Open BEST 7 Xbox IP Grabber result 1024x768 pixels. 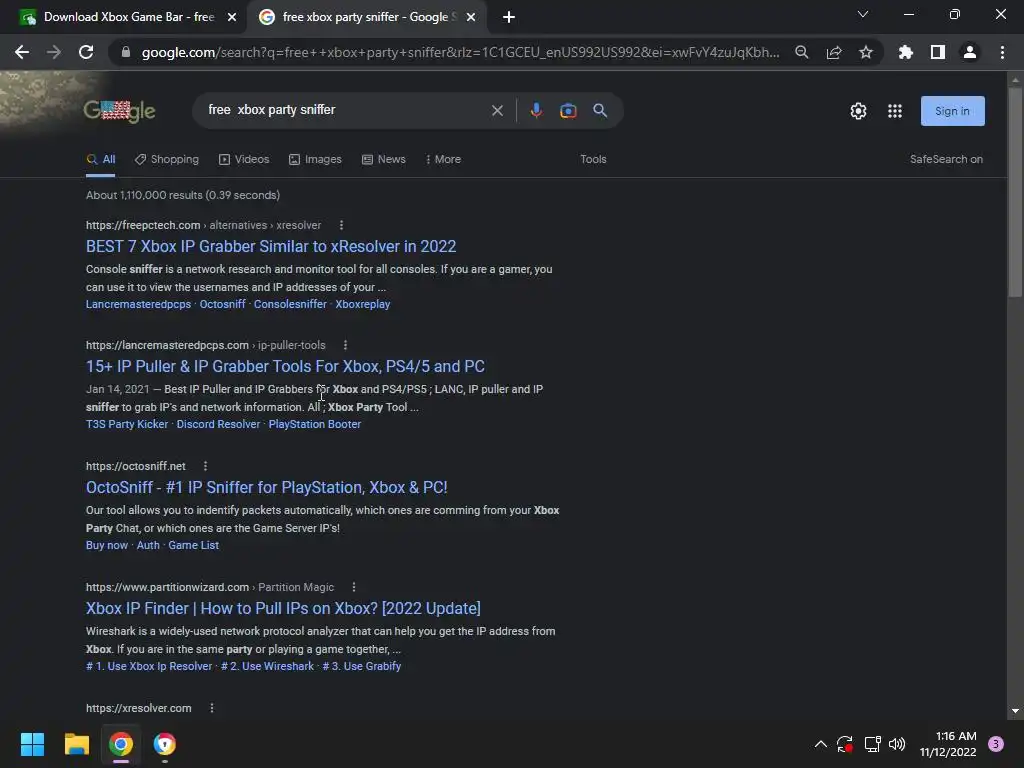coord(271,246)
